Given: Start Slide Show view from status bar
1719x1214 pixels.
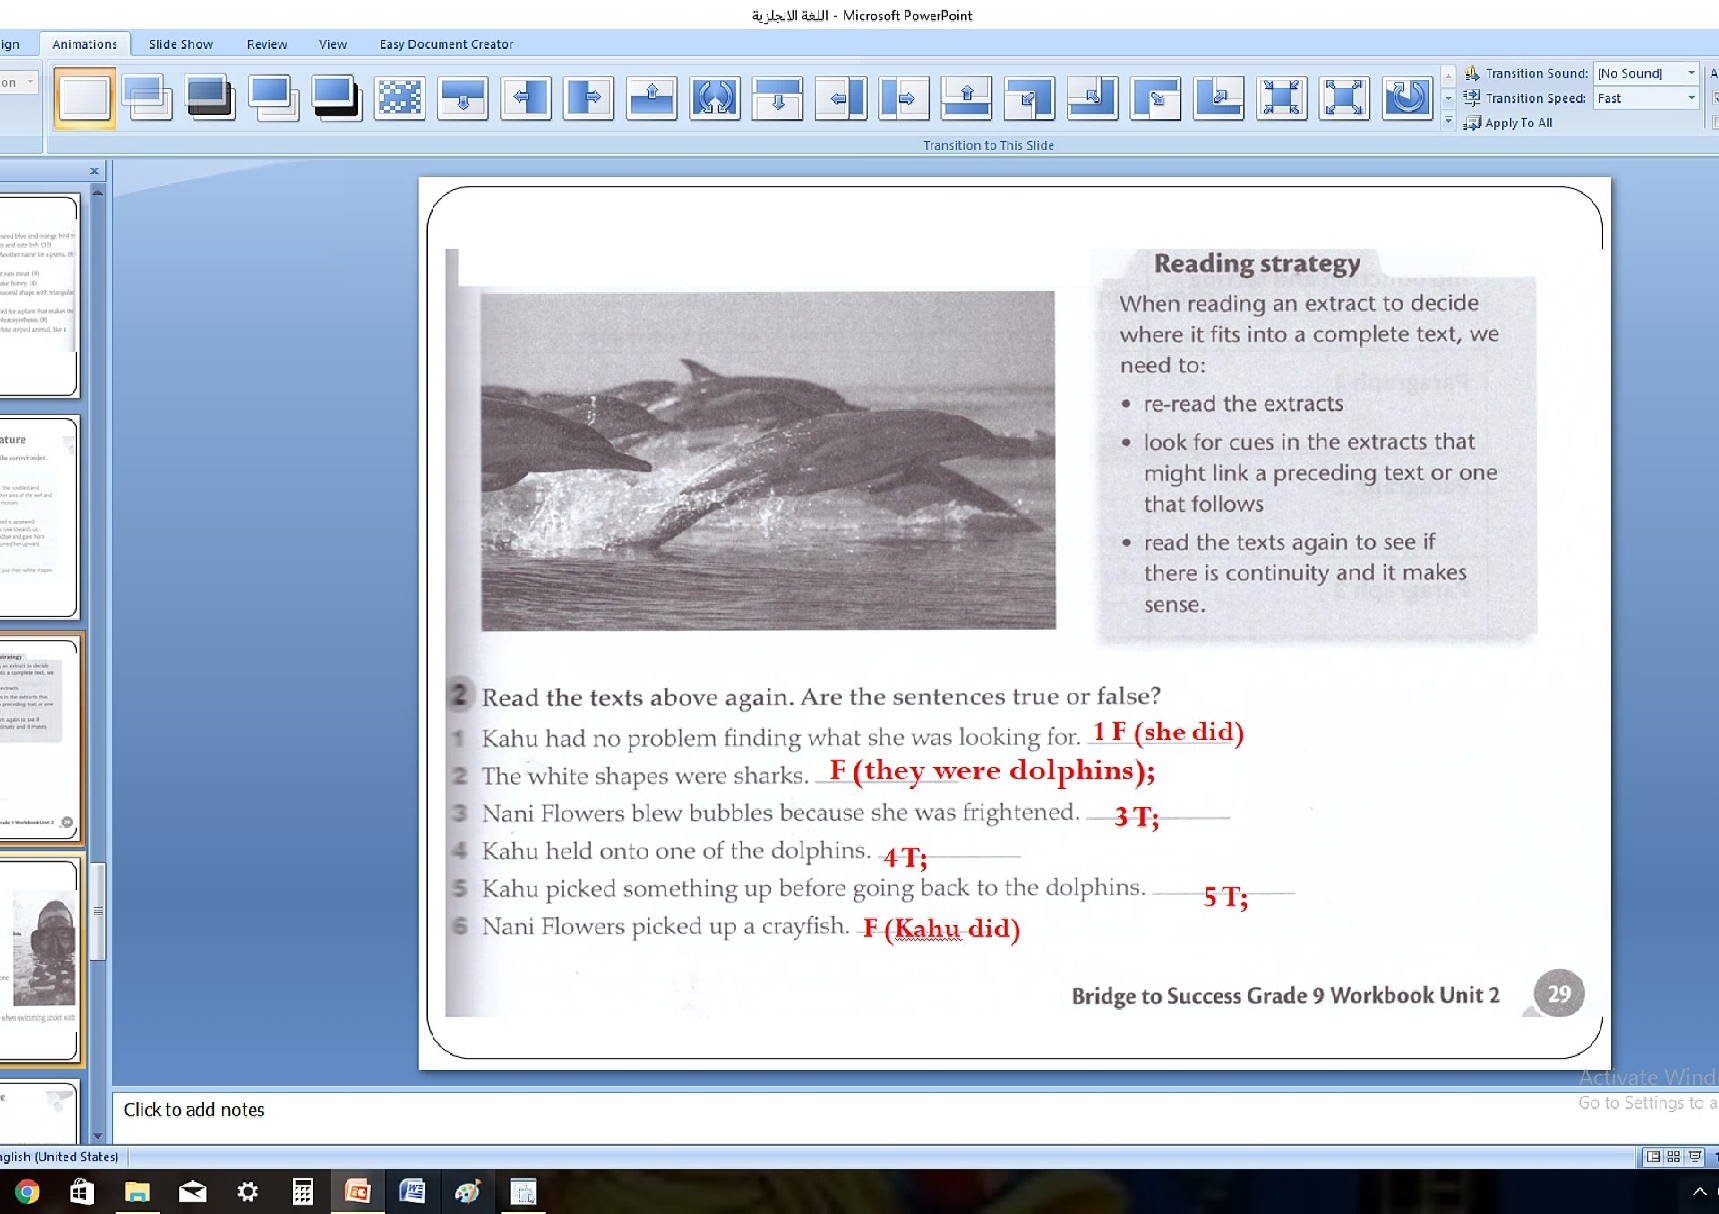Looking at the screenshot, I should coord(1695,1157).
